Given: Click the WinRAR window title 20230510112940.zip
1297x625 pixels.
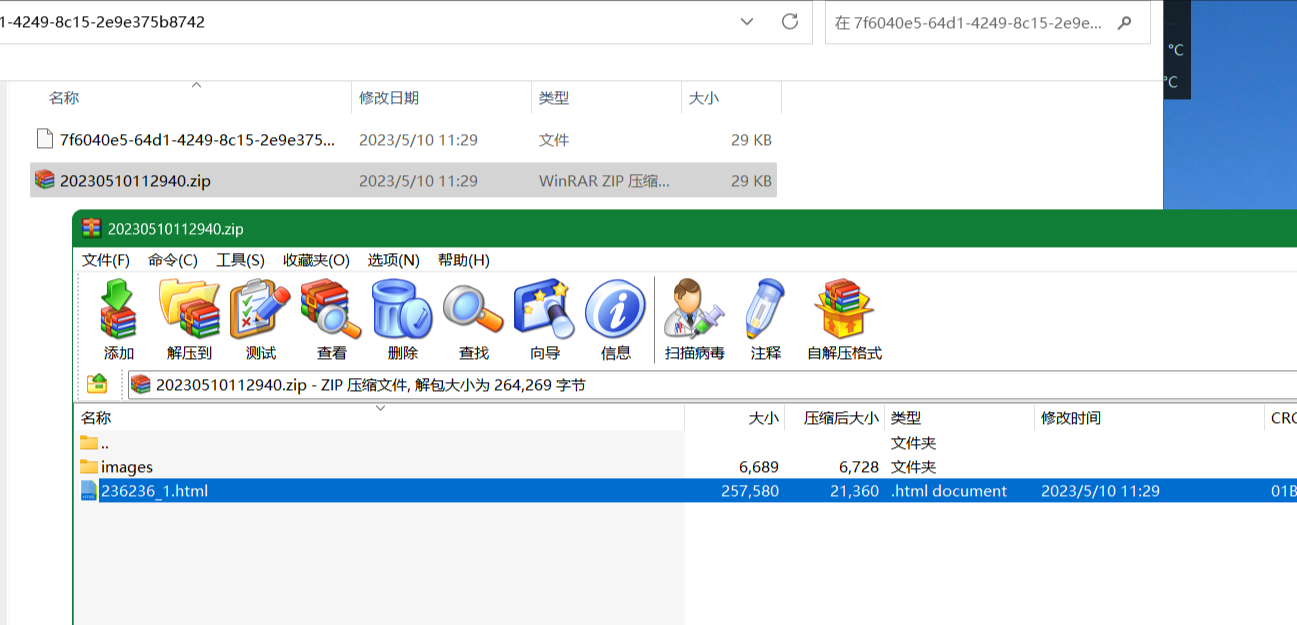Looking at the screenshot, I should coord(175,229).
